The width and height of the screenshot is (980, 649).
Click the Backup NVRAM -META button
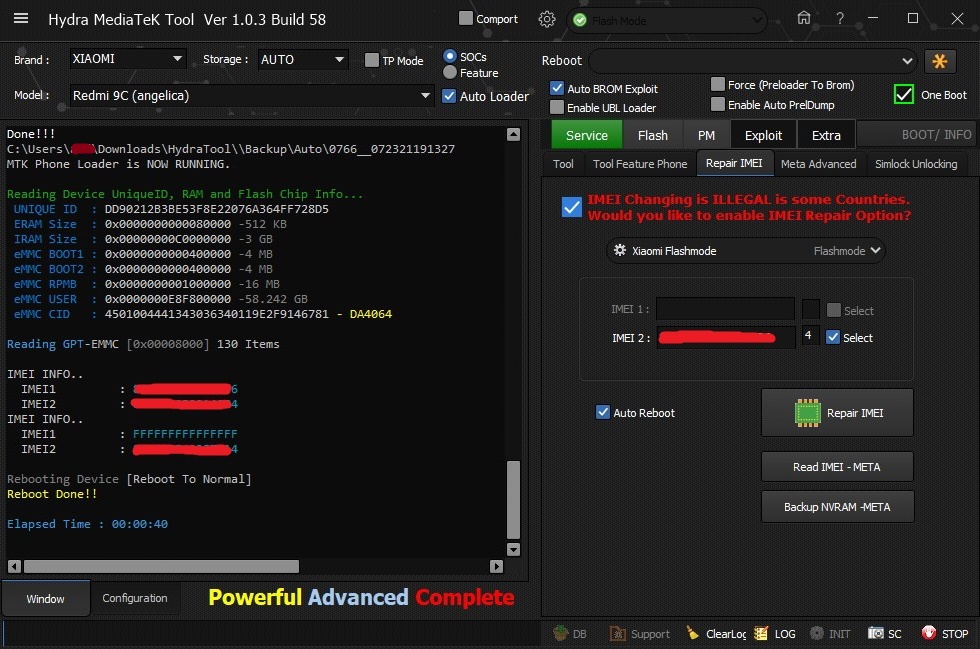pyautogui.click(x=837, y=507)
